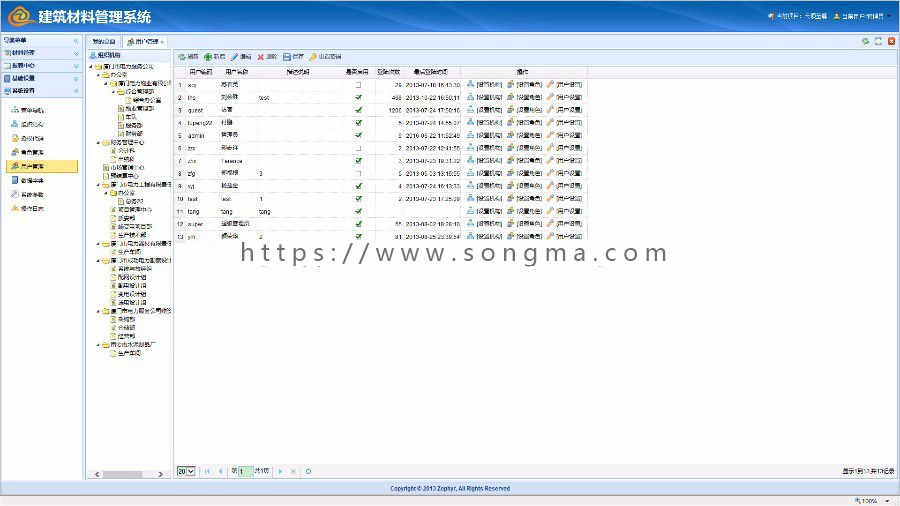The width and height of the screenshot is (900, 506).
Task: Click the chevron of the 系统管理 accordion panel
Action: coord(76,91)
